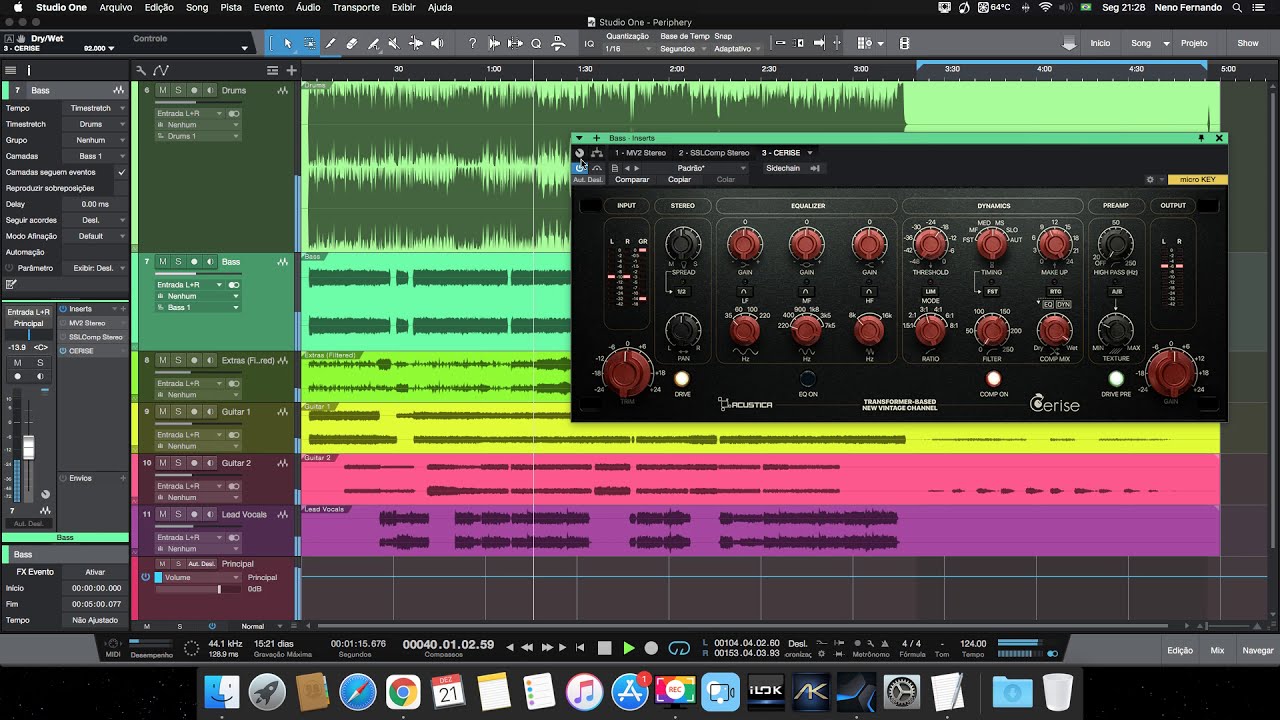Open System Preferences from the Dock

pos(902,692)
